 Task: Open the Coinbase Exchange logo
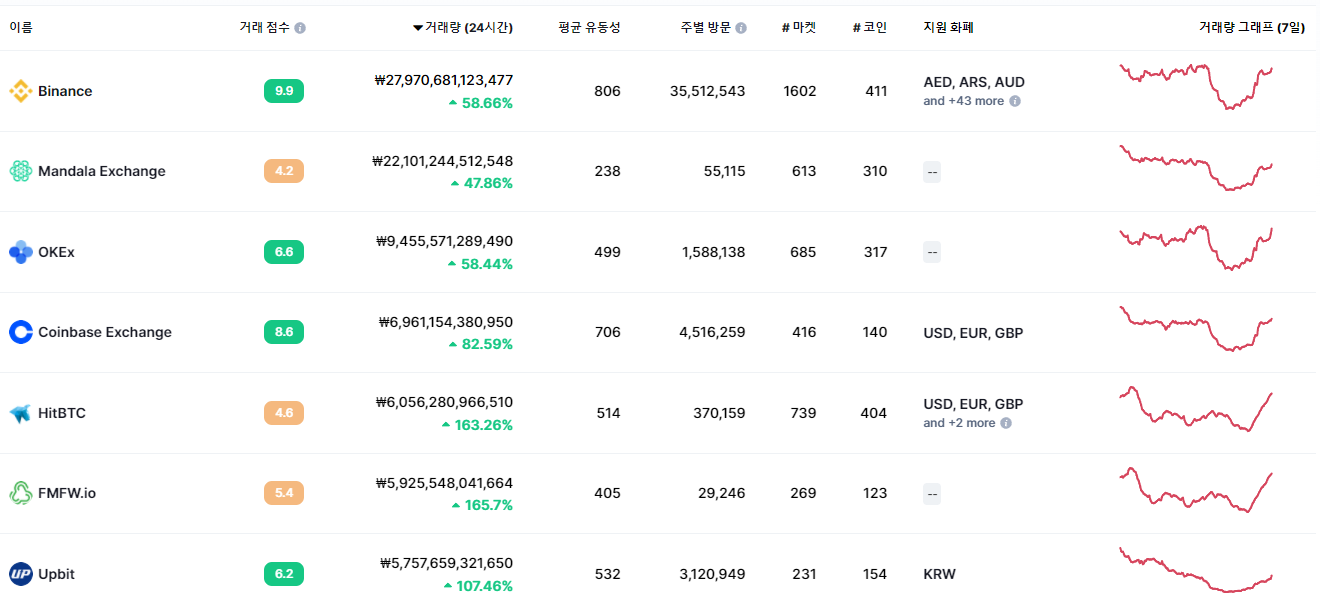pos(21,332)
